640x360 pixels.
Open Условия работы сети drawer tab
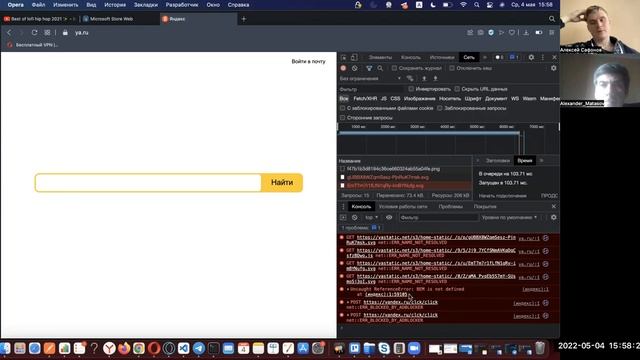[403, 207]
